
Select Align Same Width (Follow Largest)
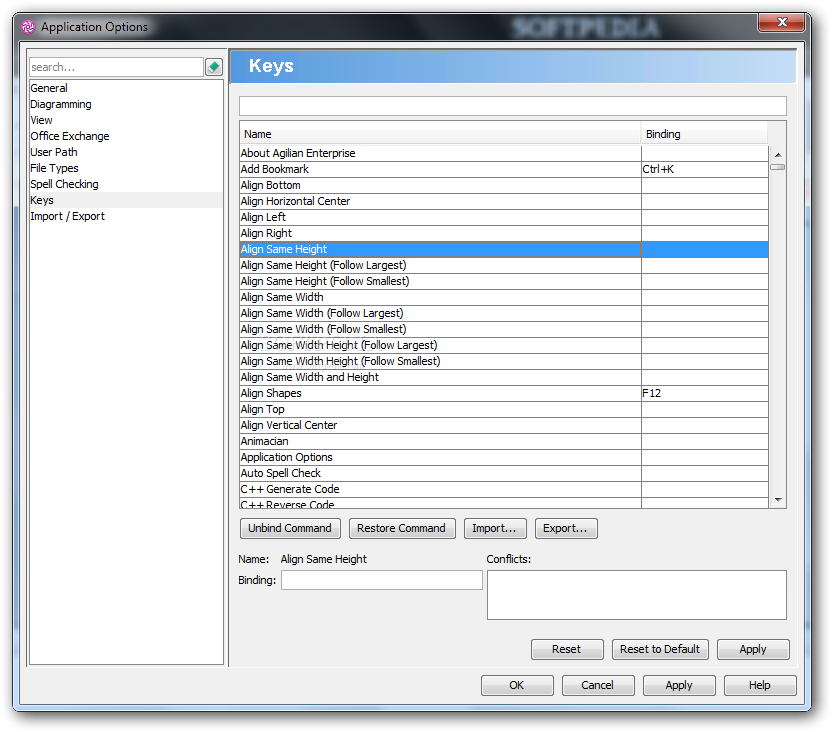[x=504, y=313]
